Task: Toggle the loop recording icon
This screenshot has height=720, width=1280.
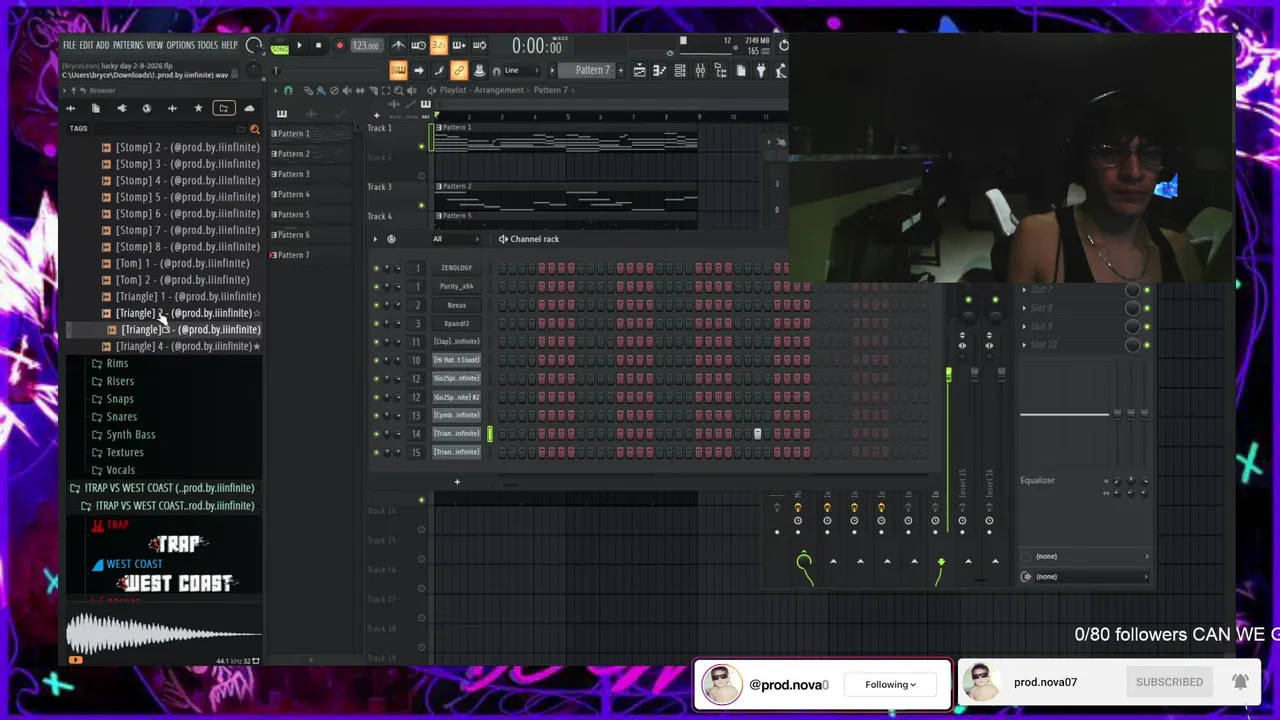Action: (x=479, y=45)
